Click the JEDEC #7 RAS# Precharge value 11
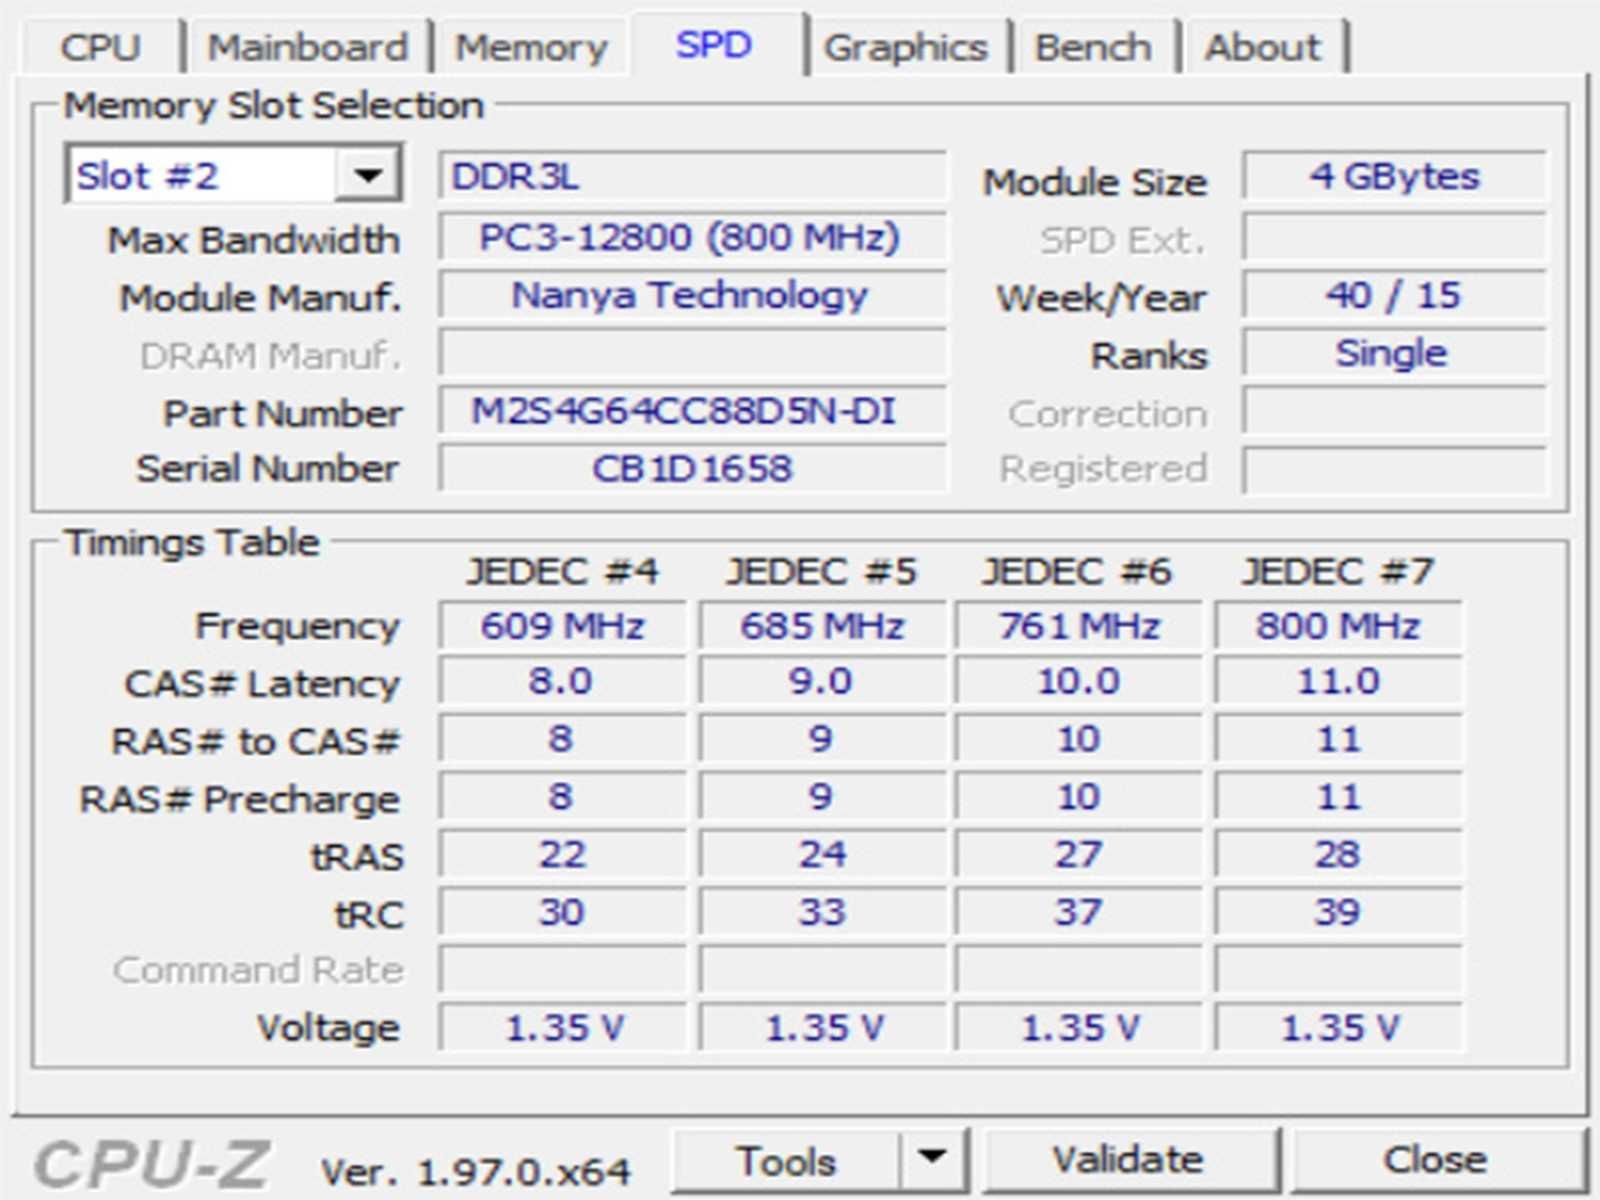Viewport: 1600px width, 1200px height. [x=1338, y=797]
